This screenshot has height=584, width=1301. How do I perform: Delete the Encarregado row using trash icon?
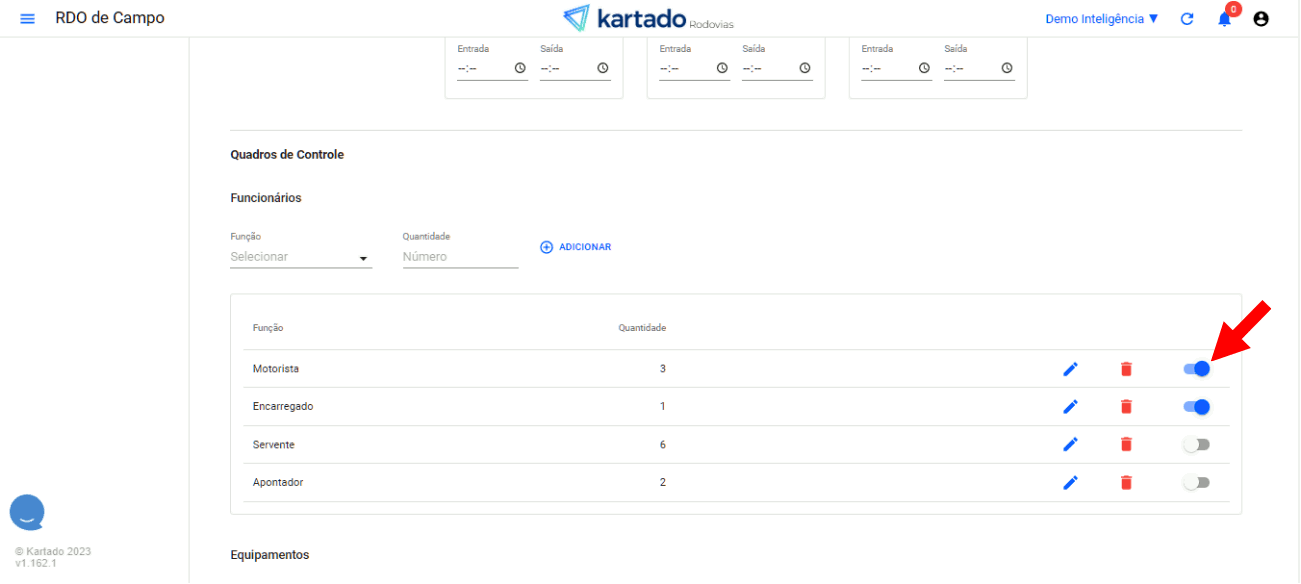click(x=1126, y=407)
